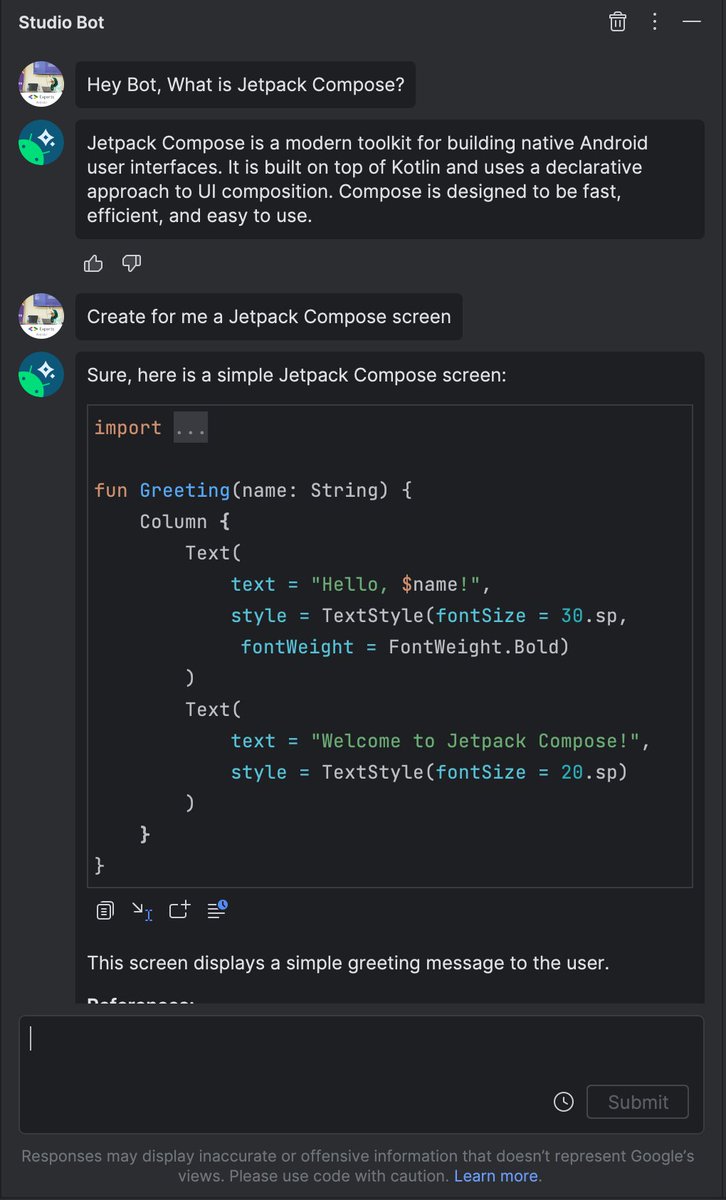This screenshot has height=1200, width=726.
Task: Click code line 'style = TextStyle(fontSize = 20.sp)'
Action: [x=429, y=772]
